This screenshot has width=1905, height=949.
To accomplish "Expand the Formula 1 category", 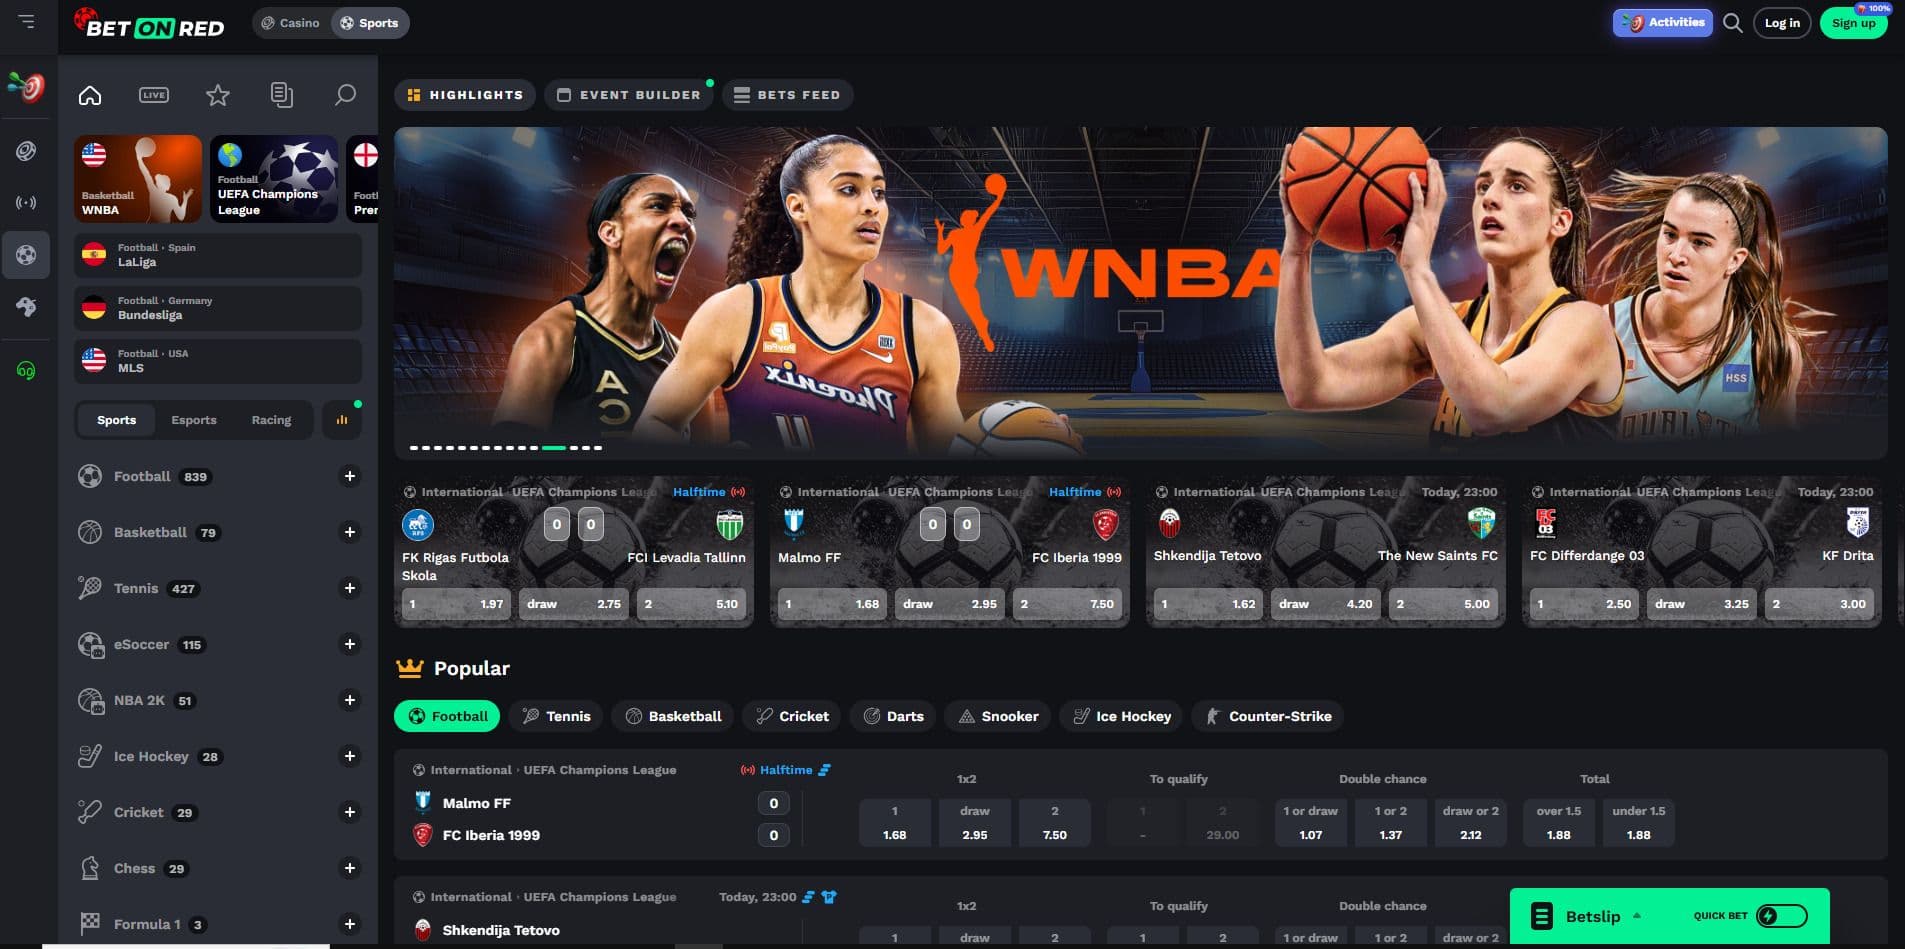I will [350, 924].
